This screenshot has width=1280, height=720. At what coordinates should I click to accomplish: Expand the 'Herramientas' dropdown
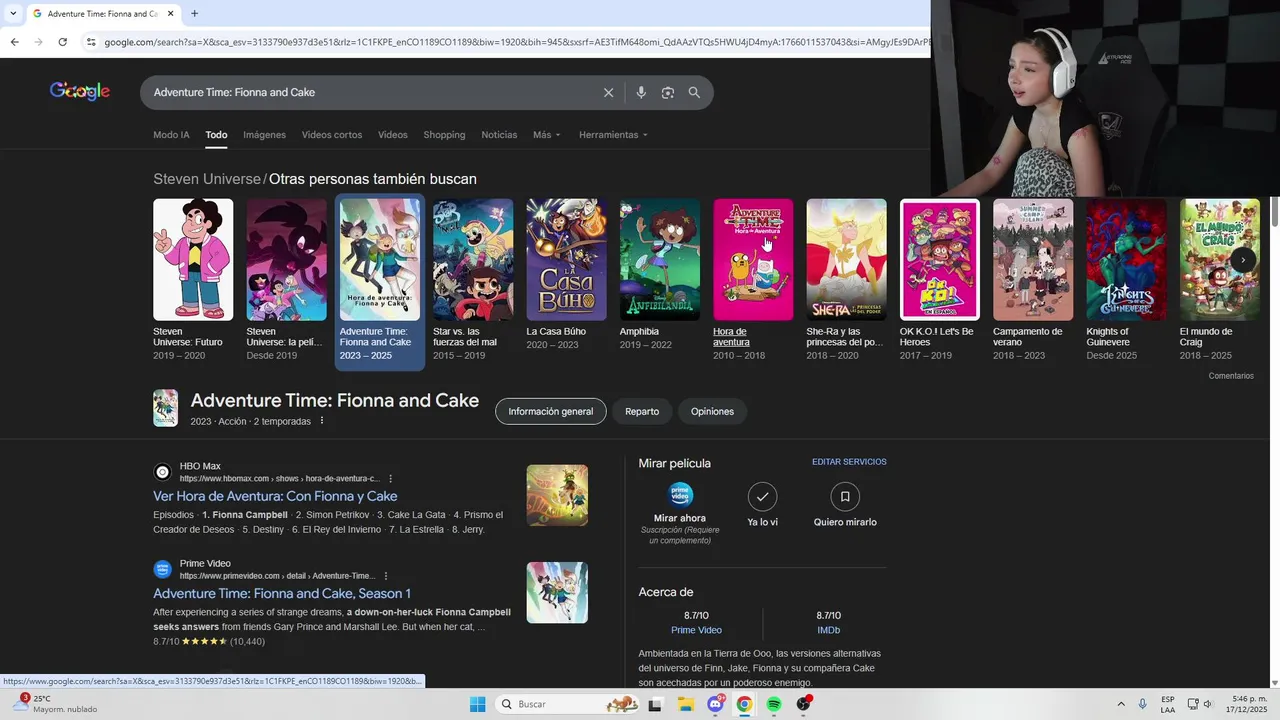(613, 135)
